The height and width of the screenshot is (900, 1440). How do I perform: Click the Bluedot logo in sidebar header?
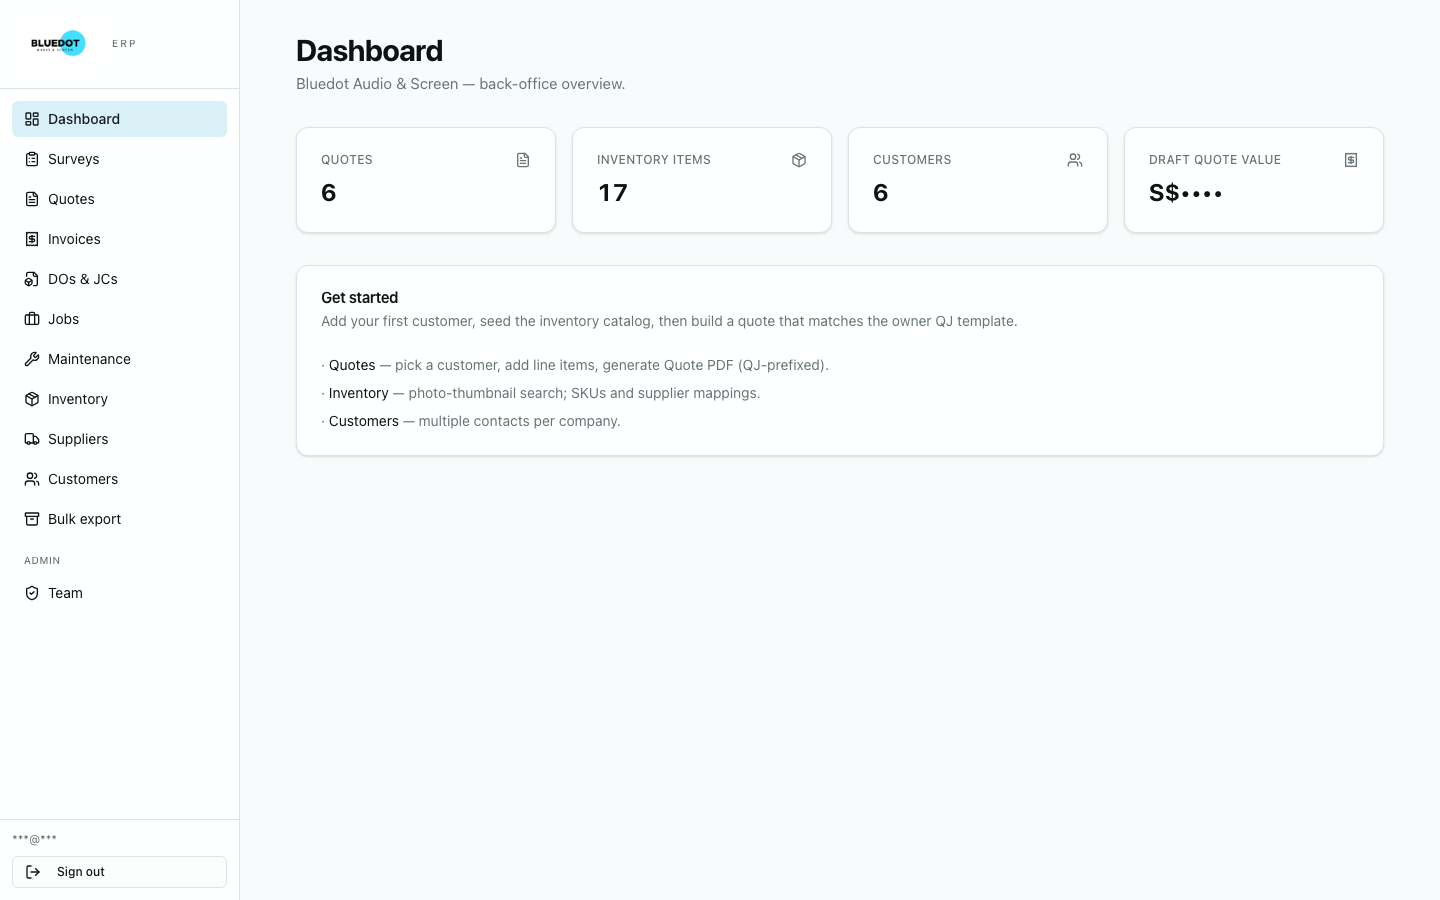(58, 43)
